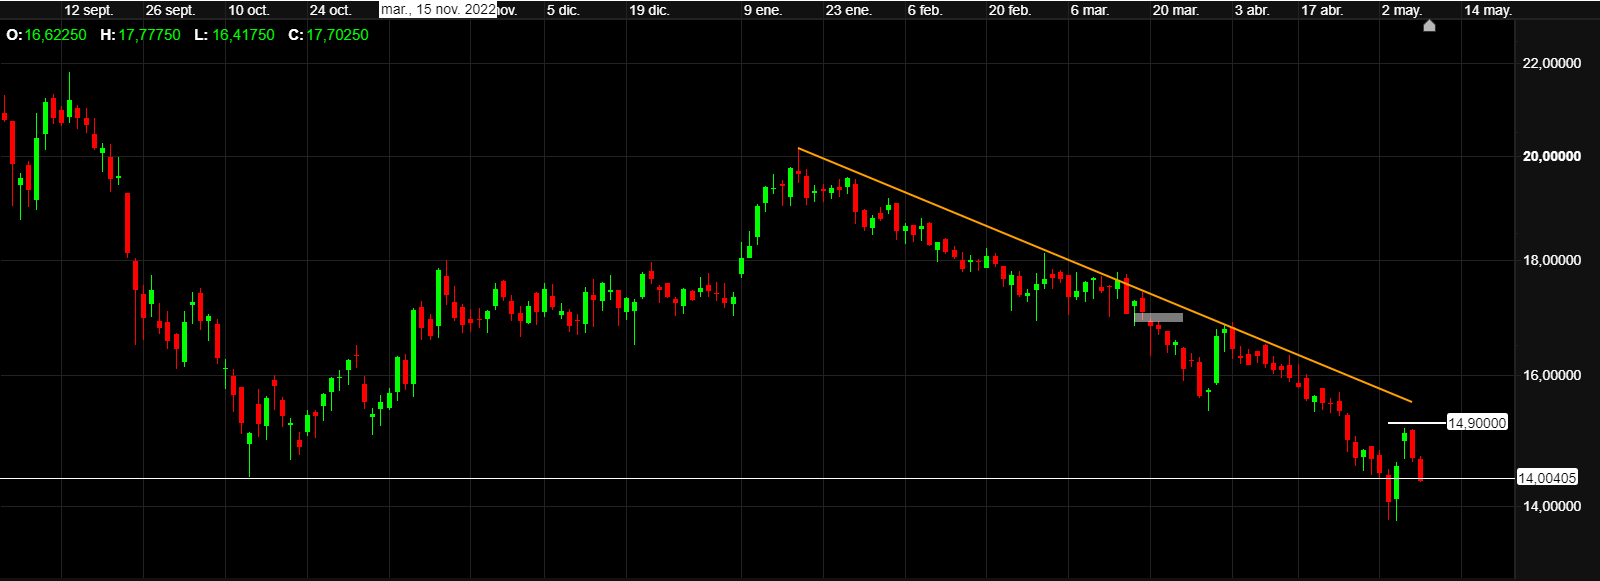The width and height of the screenshot is (1600, 581).
Task: Click the 14,00000 price axis label
Action: coord(1551,506)
